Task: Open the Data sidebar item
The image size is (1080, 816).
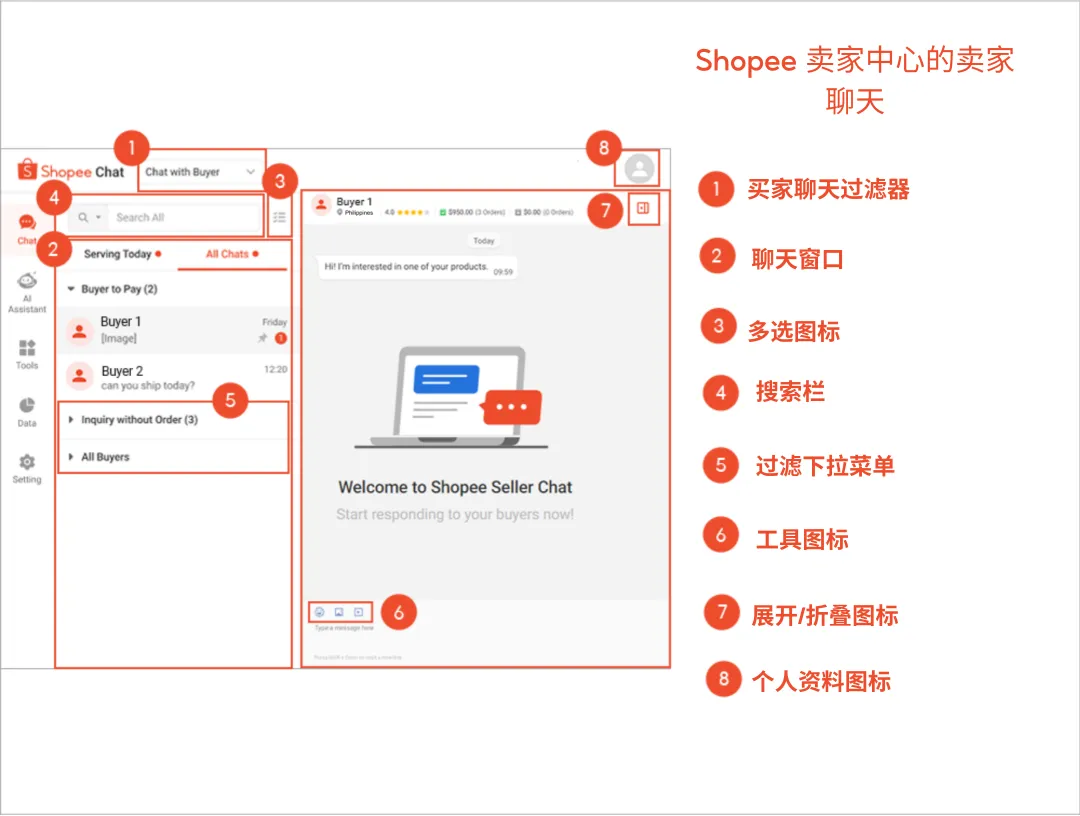Action: [27, 412]
